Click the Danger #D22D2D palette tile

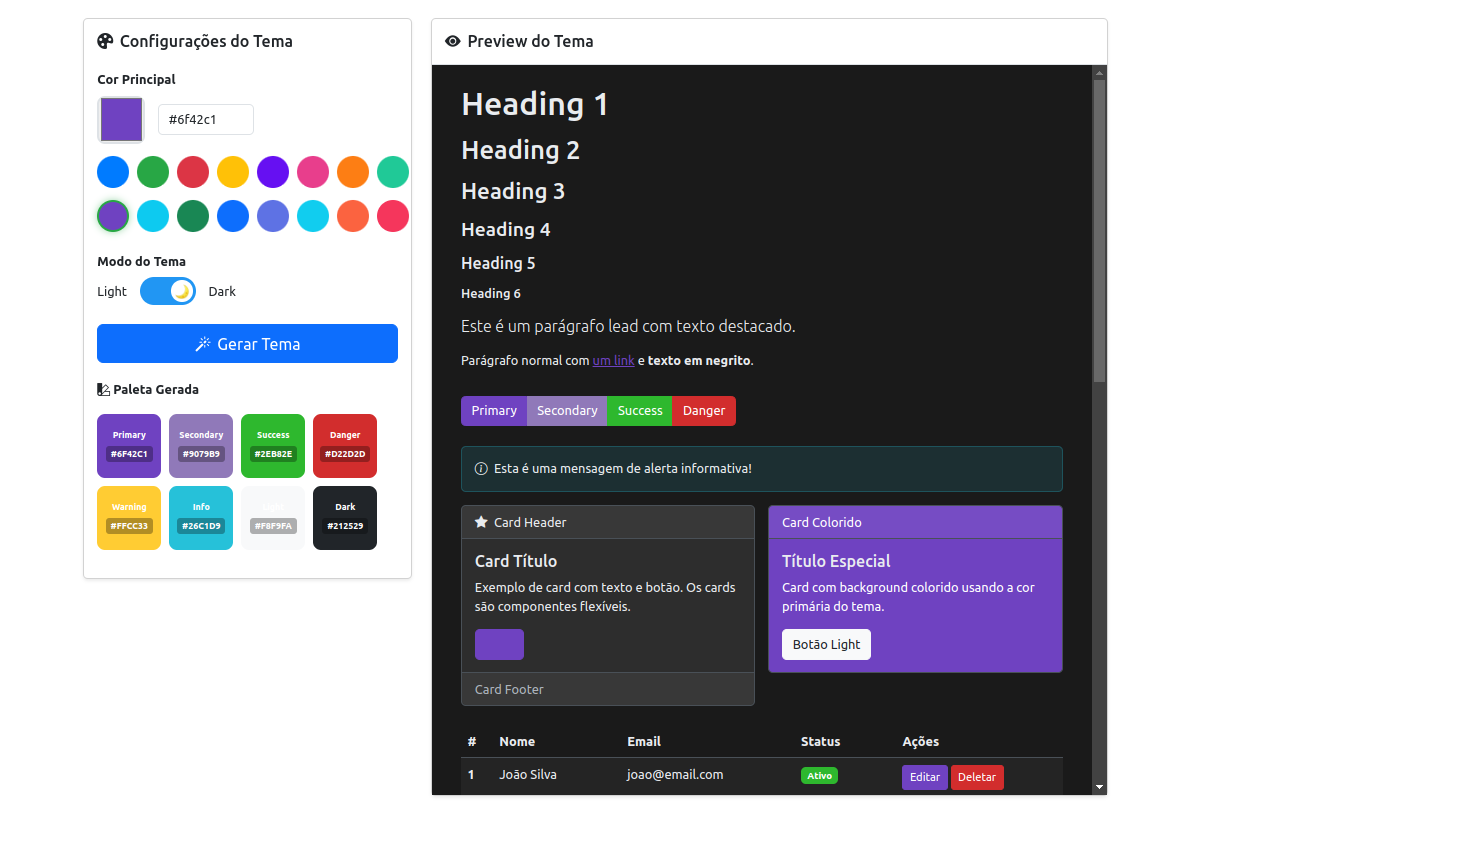point(345,446)
